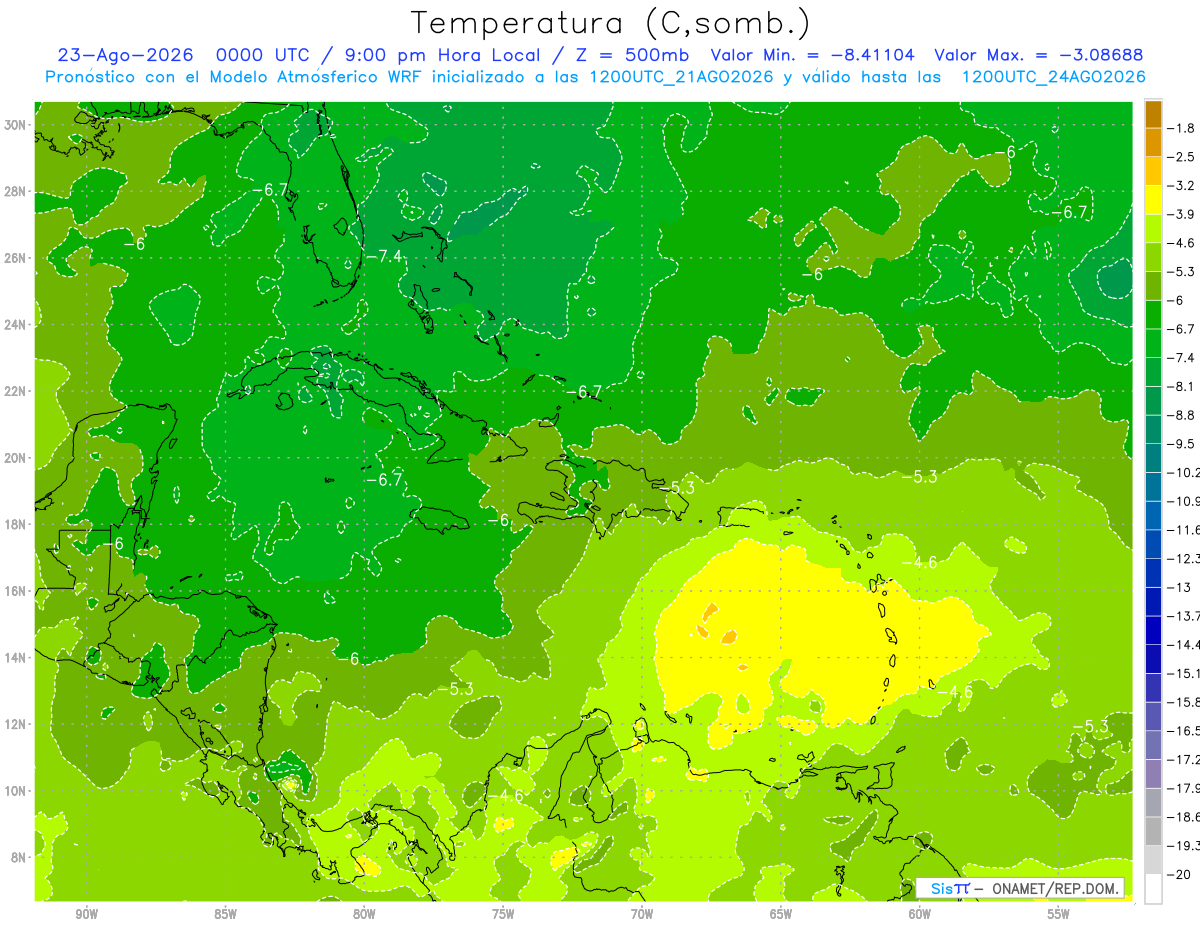Click the dark orange swatch above -1.8
Image resolution: width=1200 pixels, height=927 pixels.
[x=1153, y=114]
